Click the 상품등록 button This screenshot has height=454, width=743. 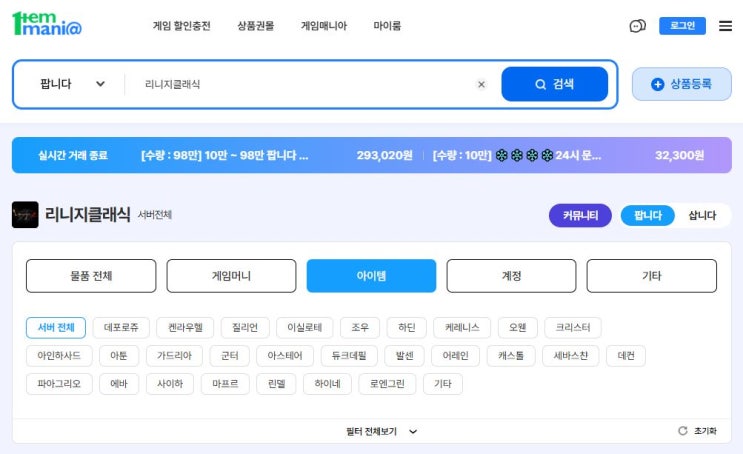click(x=681, y=84)
